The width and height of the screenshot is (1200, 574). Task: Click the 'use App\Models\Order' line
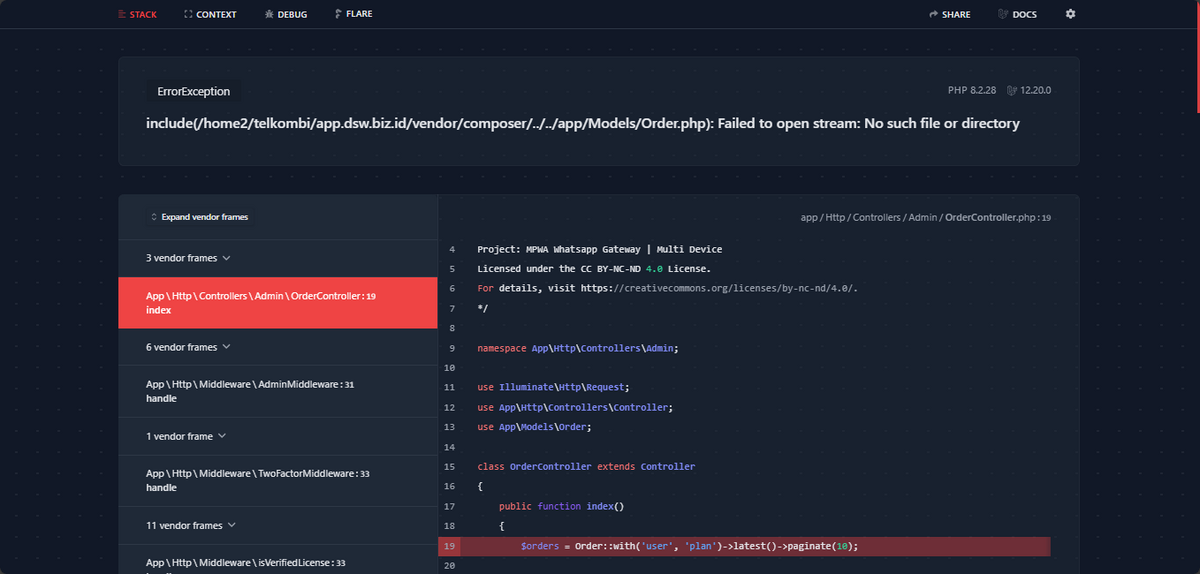pos(535,427)
